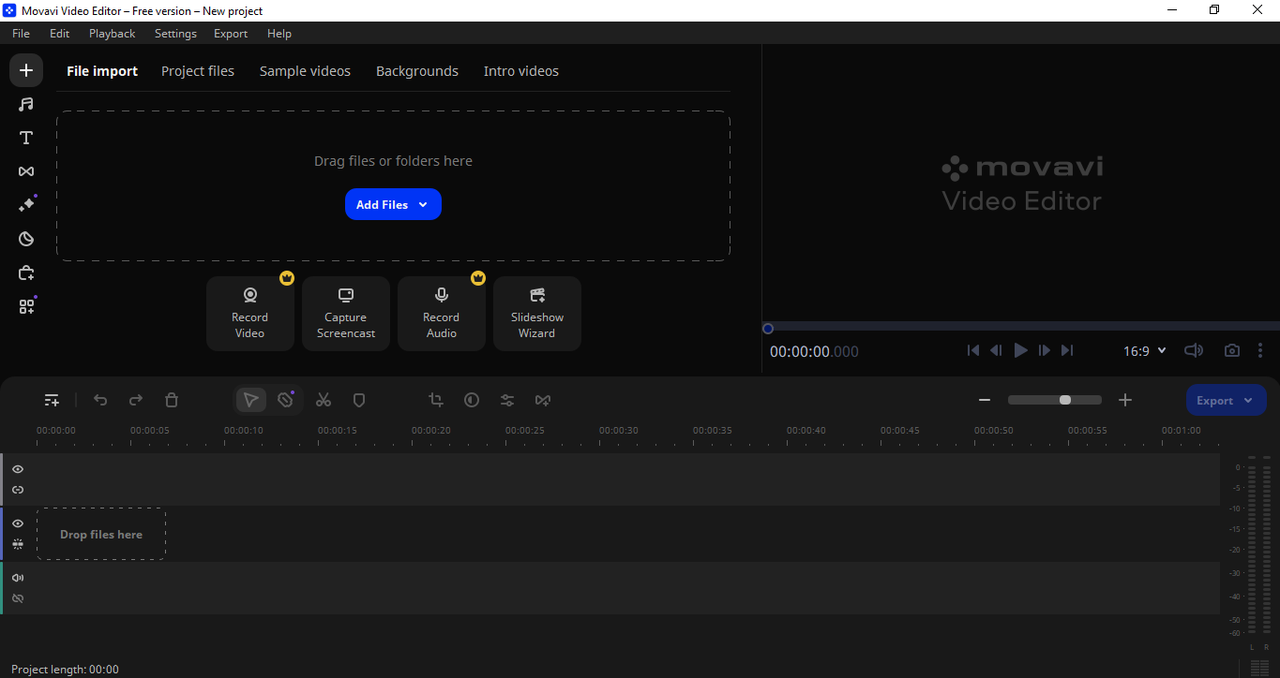
Task: Open the Crop and rotate tool
Action: (436, 400)
